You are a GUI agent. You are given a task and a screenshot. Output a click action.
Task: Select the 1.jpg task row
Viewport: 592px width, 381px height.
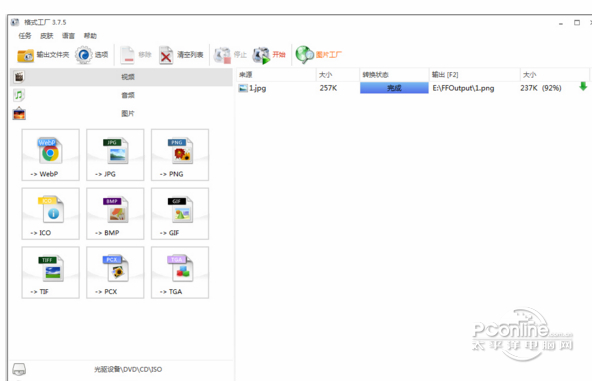[412, 88]
